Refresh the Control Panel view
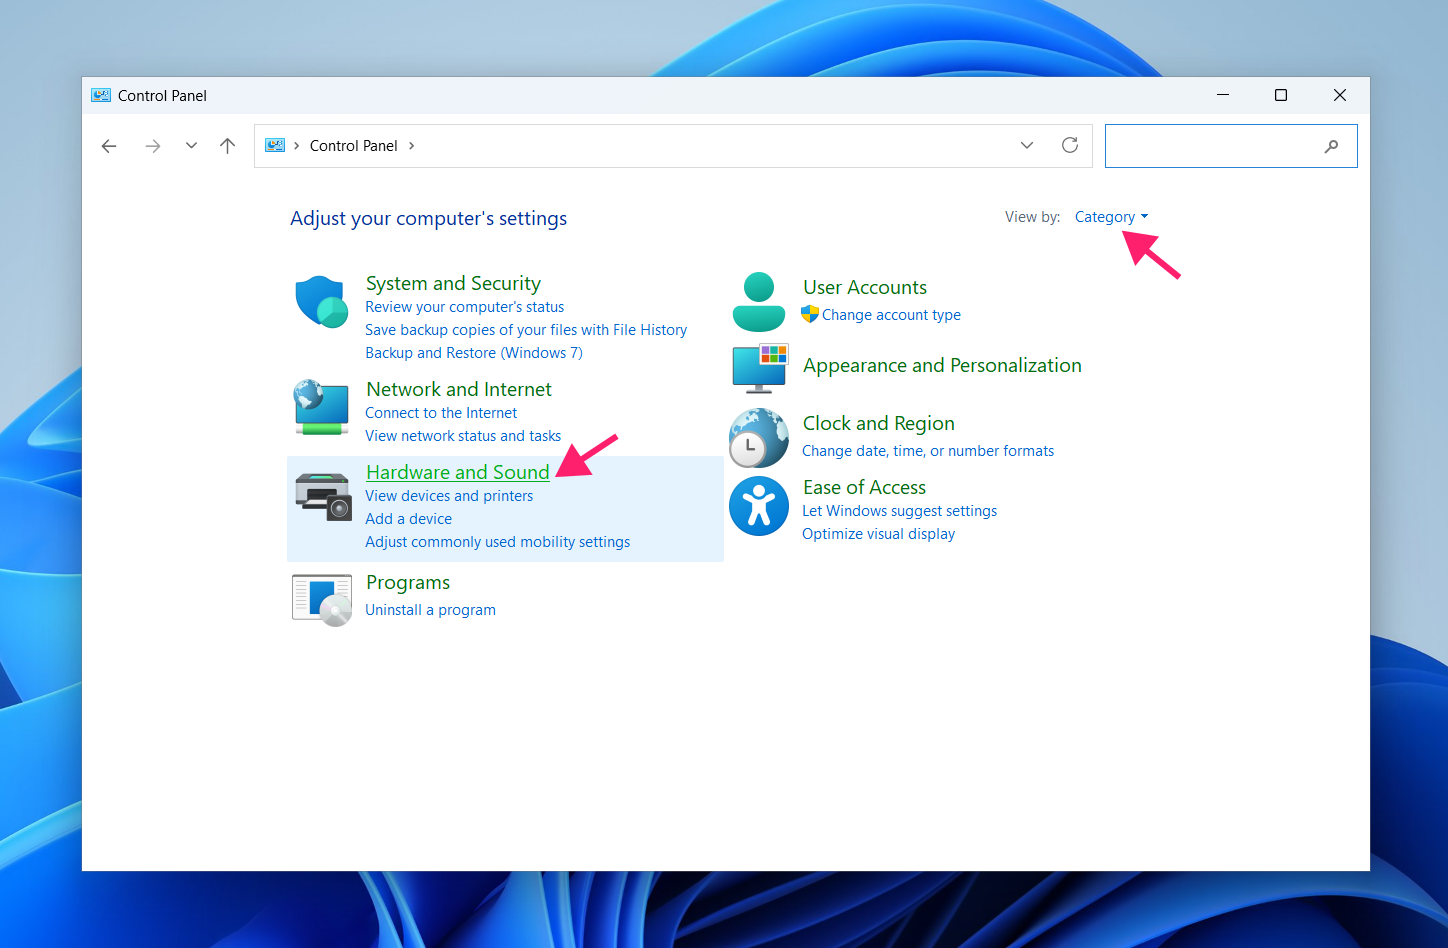This screenshot has height=948, width=1448. (x=1070, y=145)
